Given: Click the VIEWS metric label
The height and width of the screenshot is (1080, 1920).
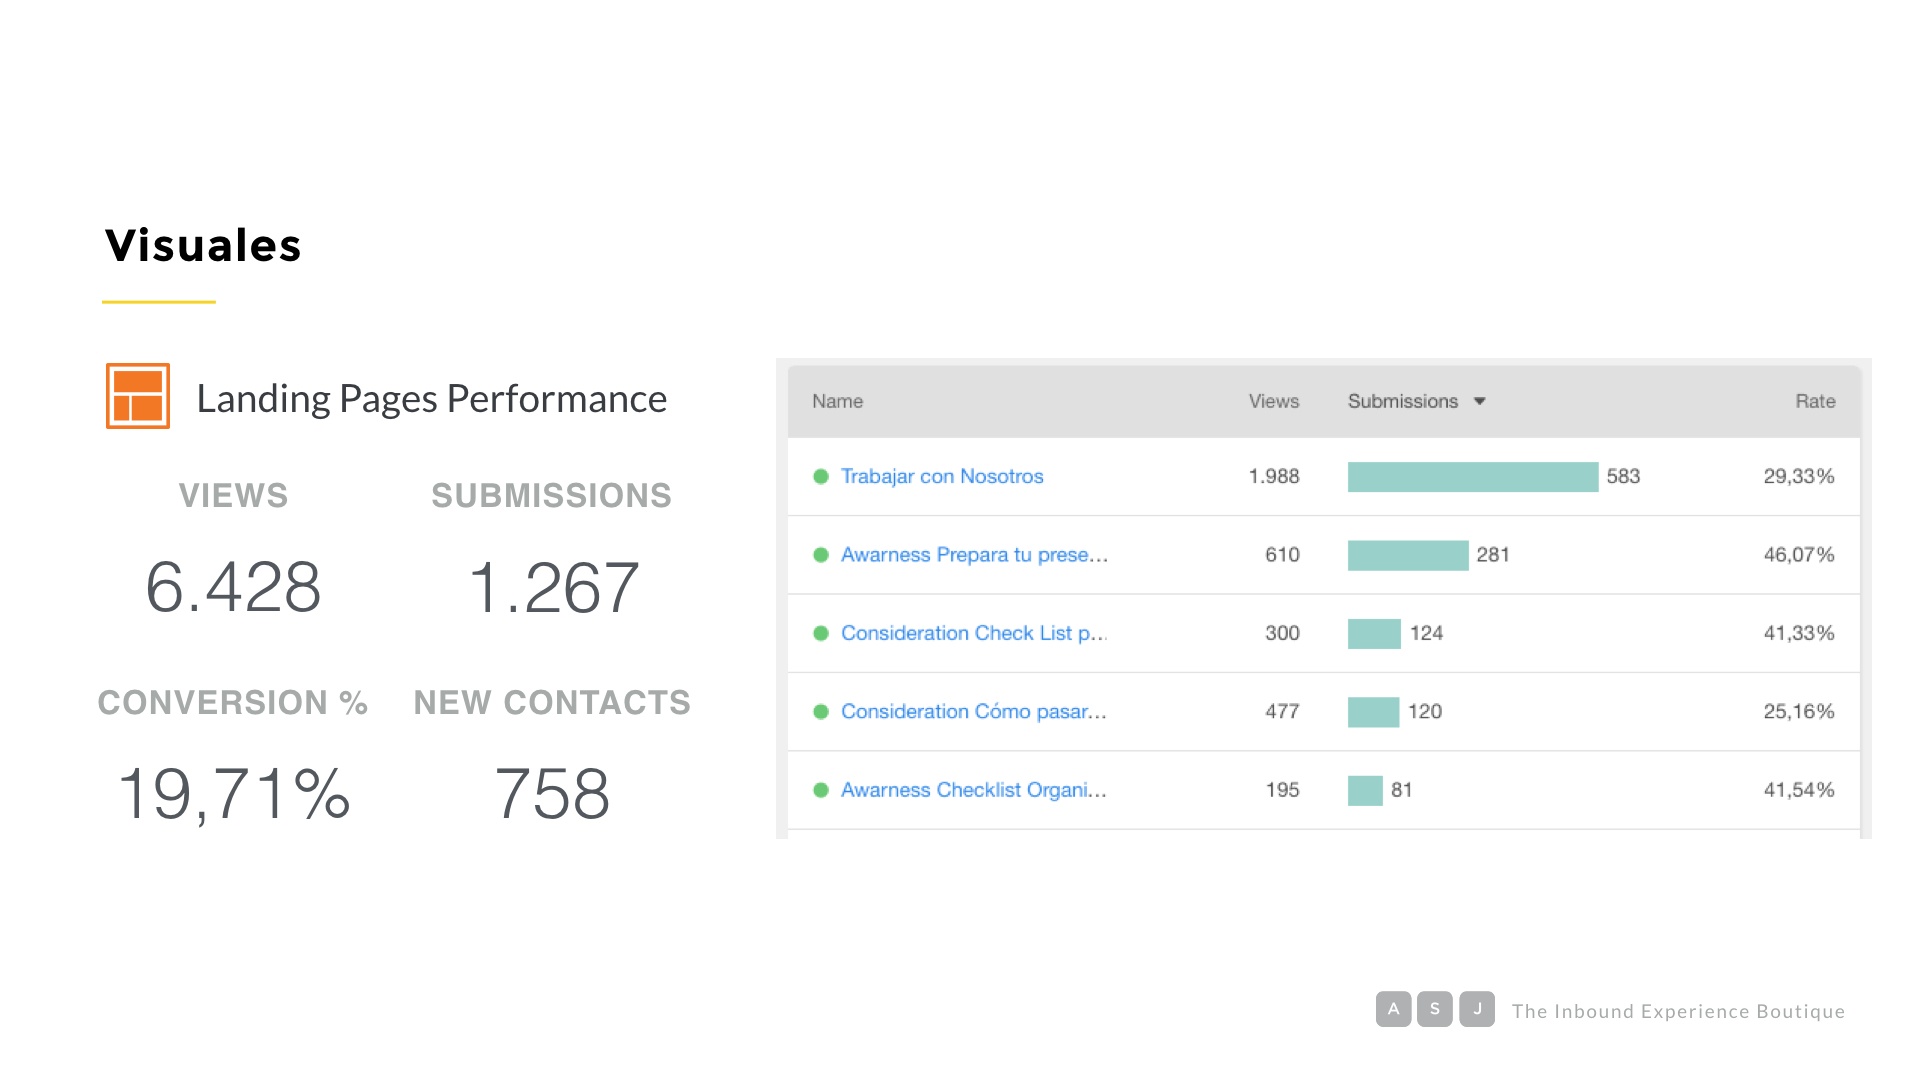Looking at the screenshot, I should 233,496.
